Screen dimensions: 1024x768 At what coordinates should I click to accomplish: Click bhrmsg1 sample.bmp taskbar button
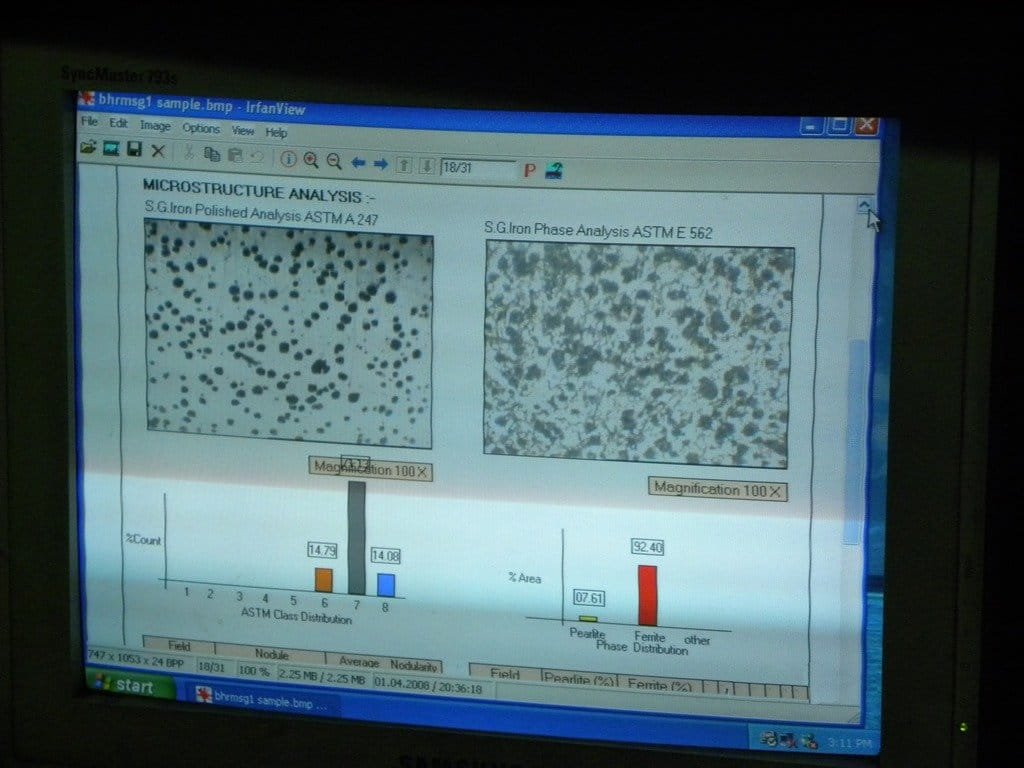(x=265, y=700)
